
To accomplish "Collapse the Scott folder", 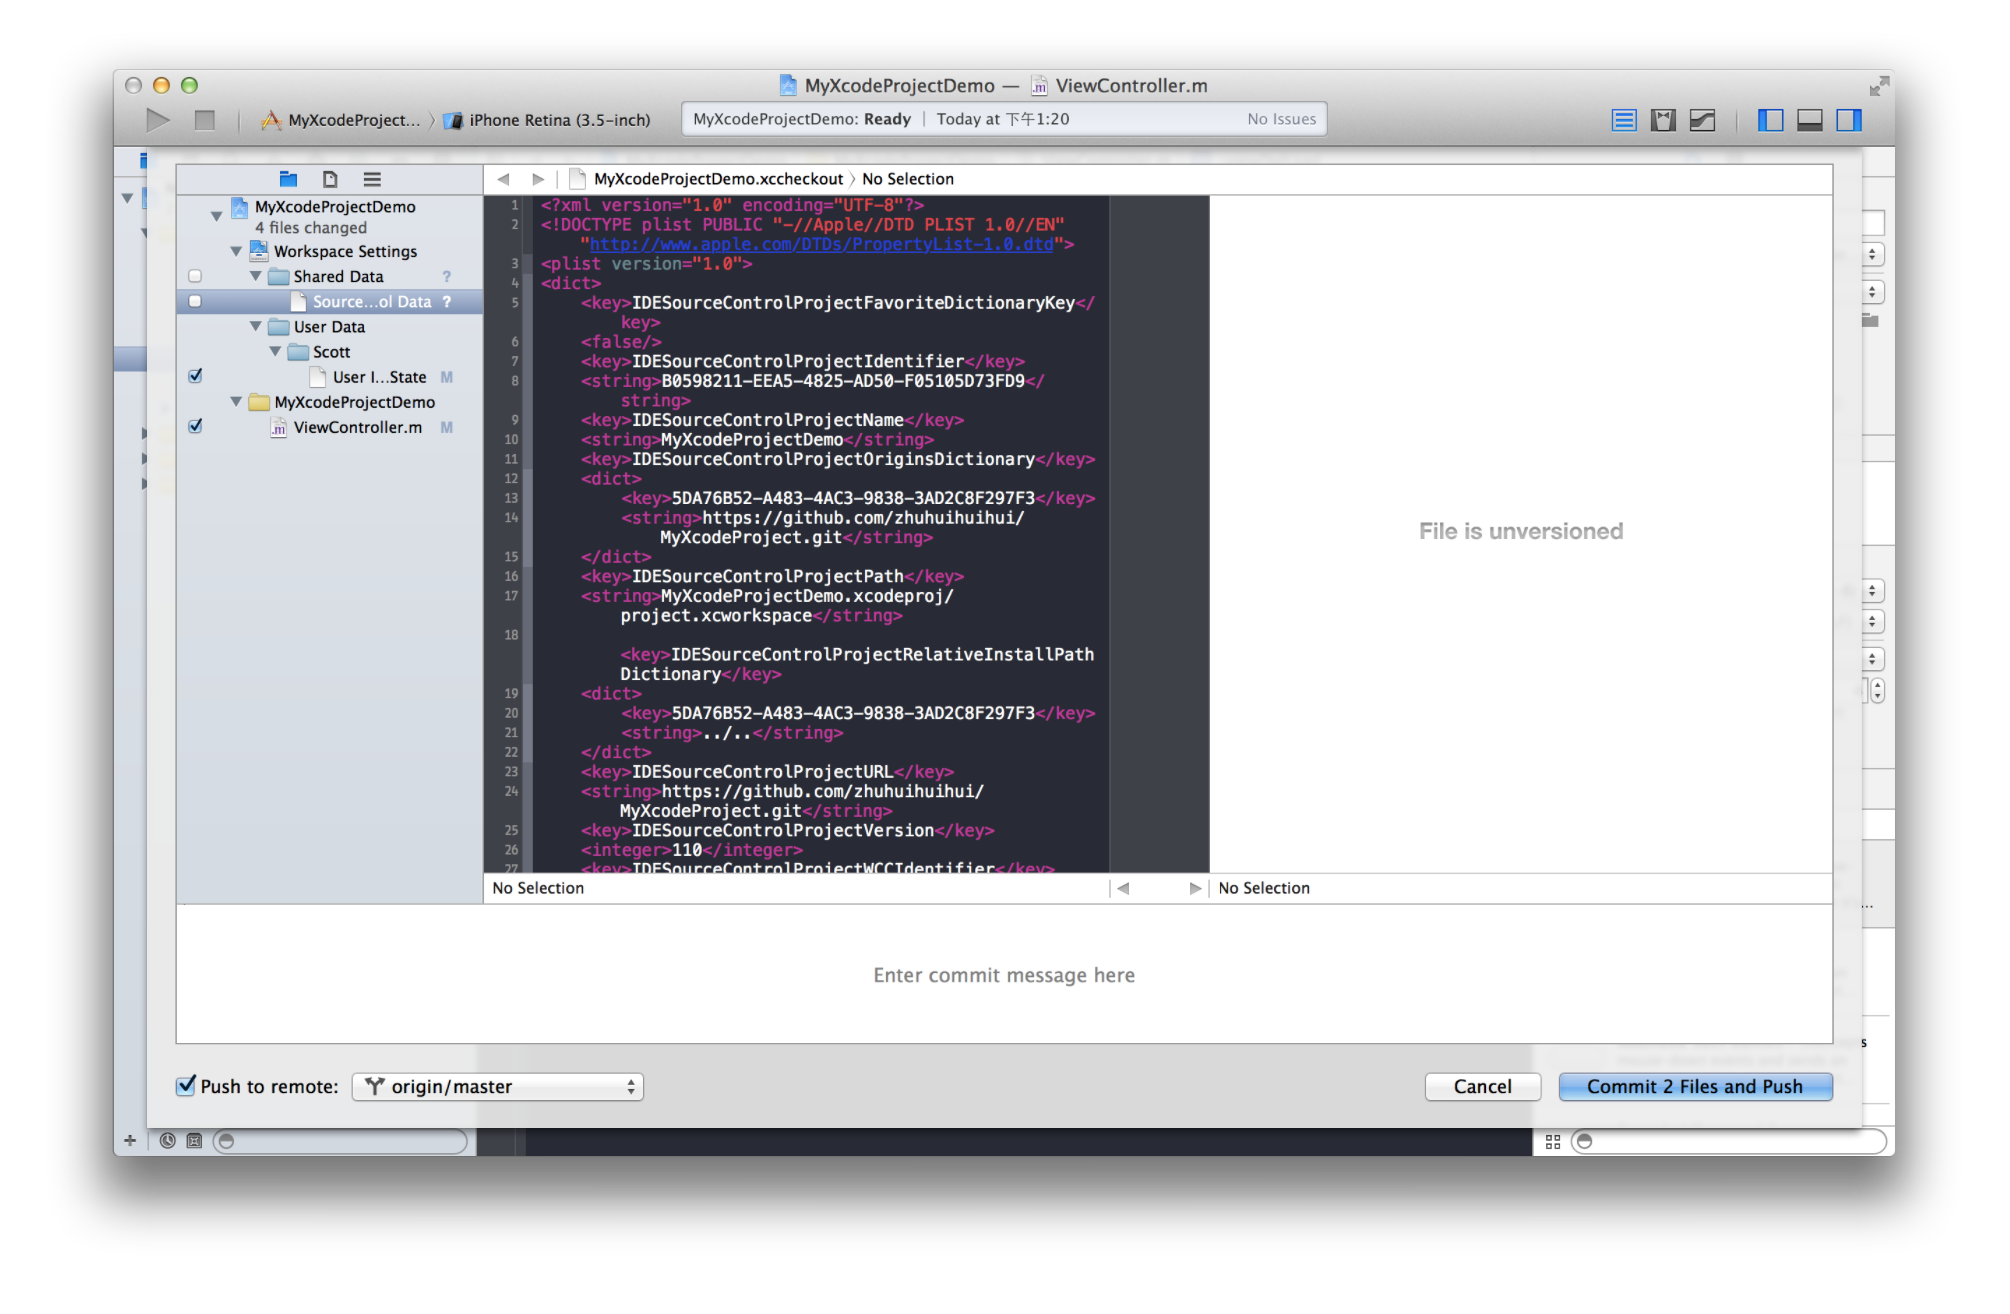I will 275,351.
